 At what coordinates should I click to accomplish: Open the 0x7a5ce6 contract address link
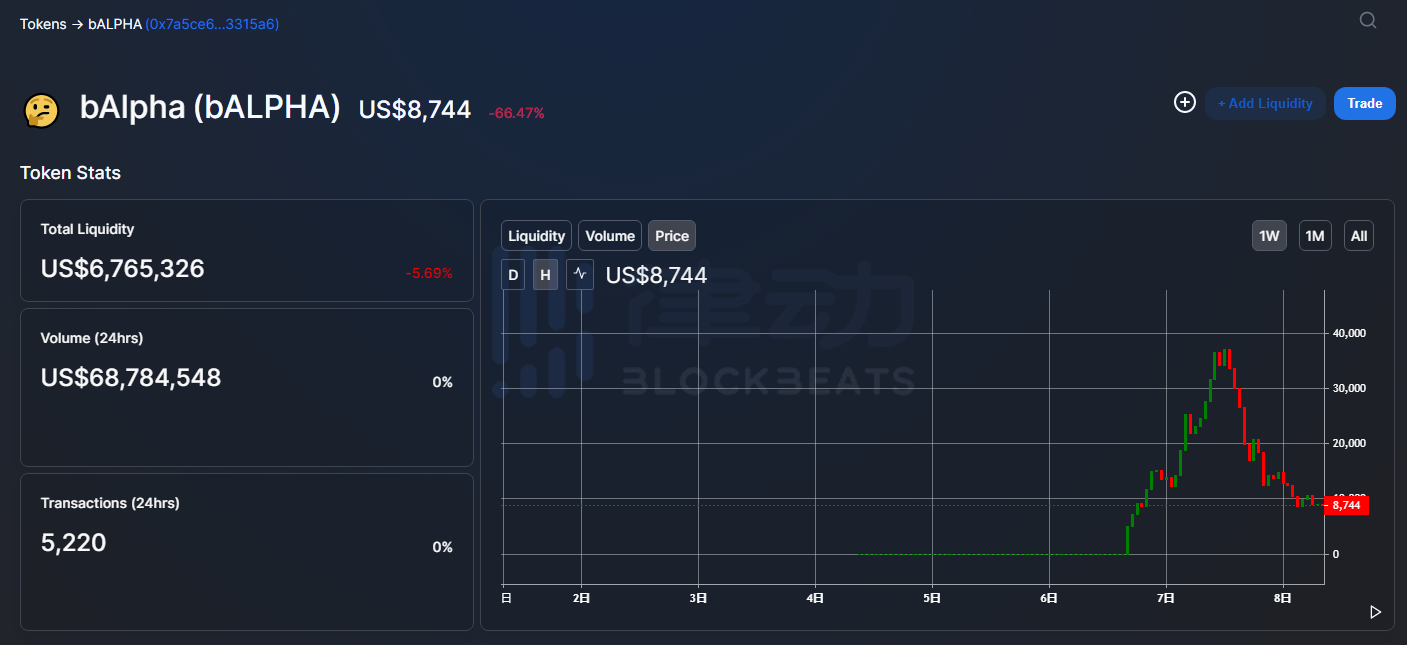click(212, 24)
